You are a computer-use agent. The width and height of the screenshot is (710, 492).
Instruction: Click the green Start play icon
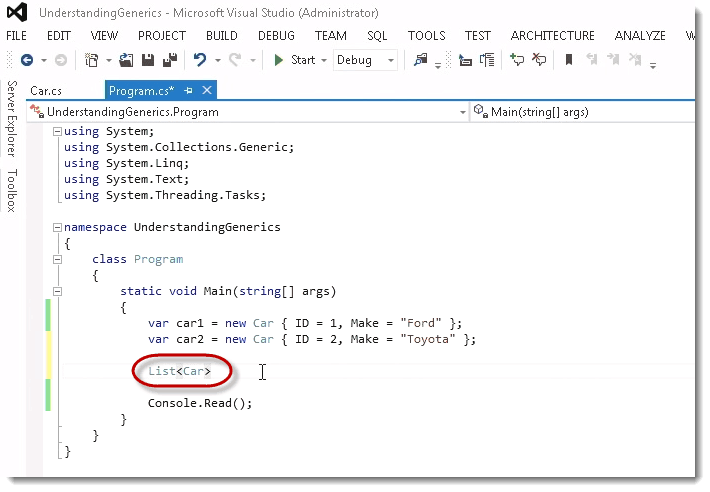tap(278, 60)
